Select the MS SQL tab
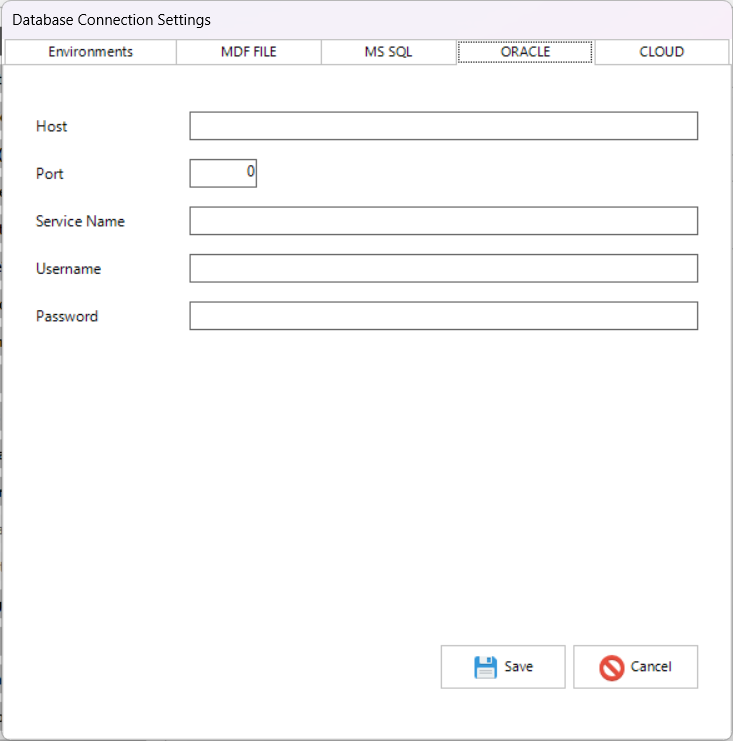Screen dimensions: 733x741 point(388,52)
